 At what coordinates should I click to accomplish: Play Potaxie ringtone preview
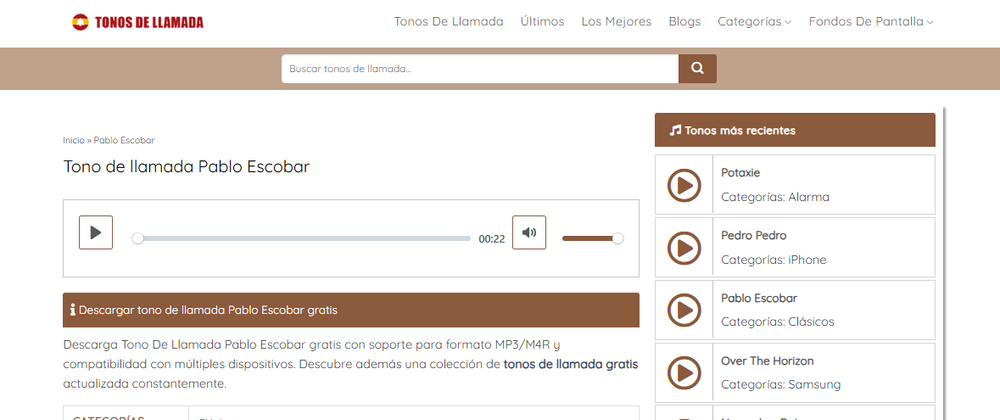coord(684,185)
